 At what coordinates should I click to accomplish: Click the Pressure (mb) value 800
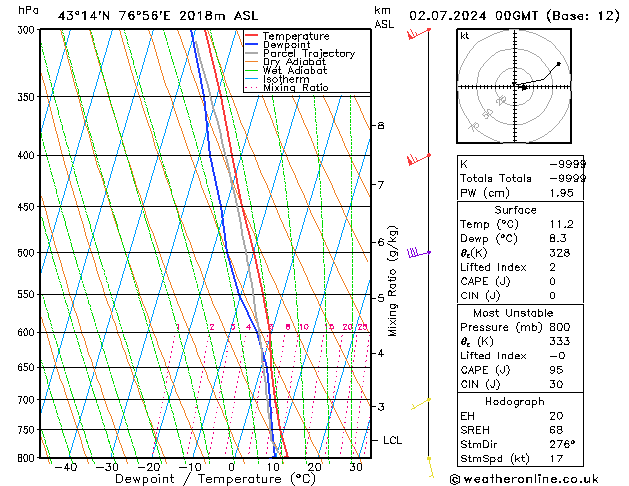[x=560, y=327]
